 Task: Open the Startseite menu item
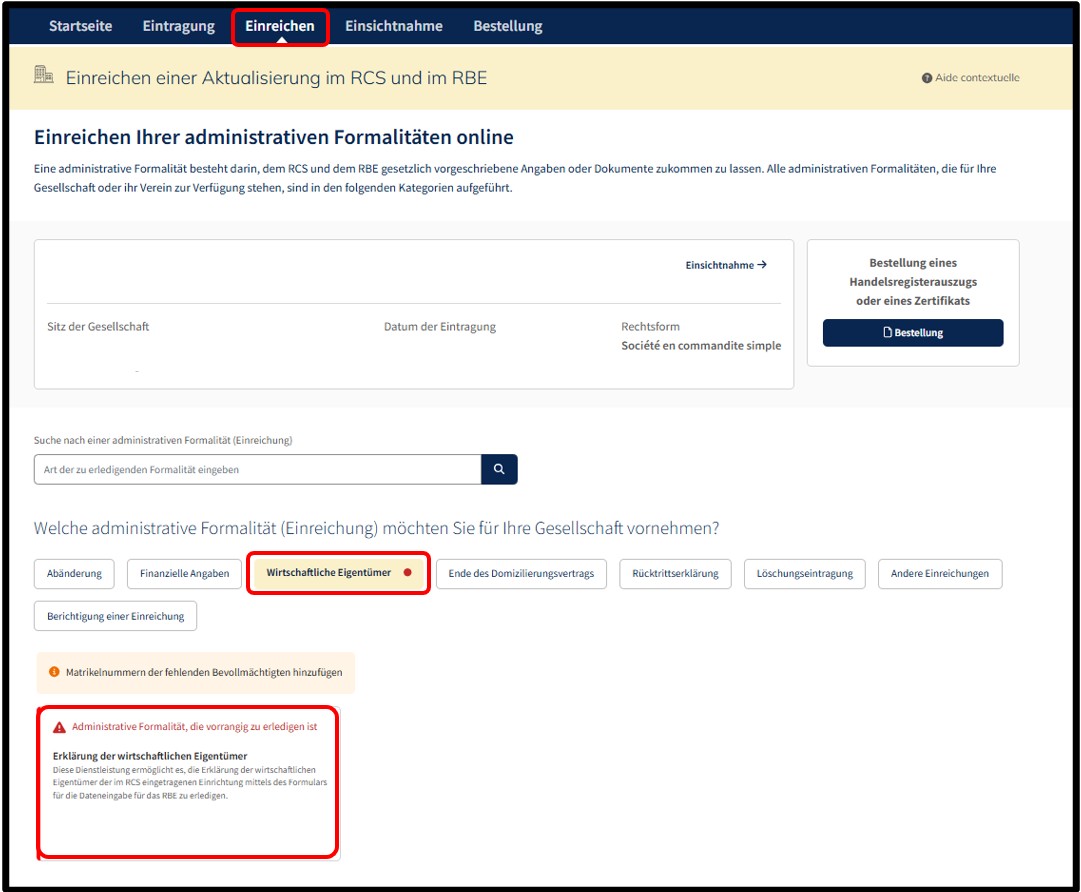click(81, 26)
